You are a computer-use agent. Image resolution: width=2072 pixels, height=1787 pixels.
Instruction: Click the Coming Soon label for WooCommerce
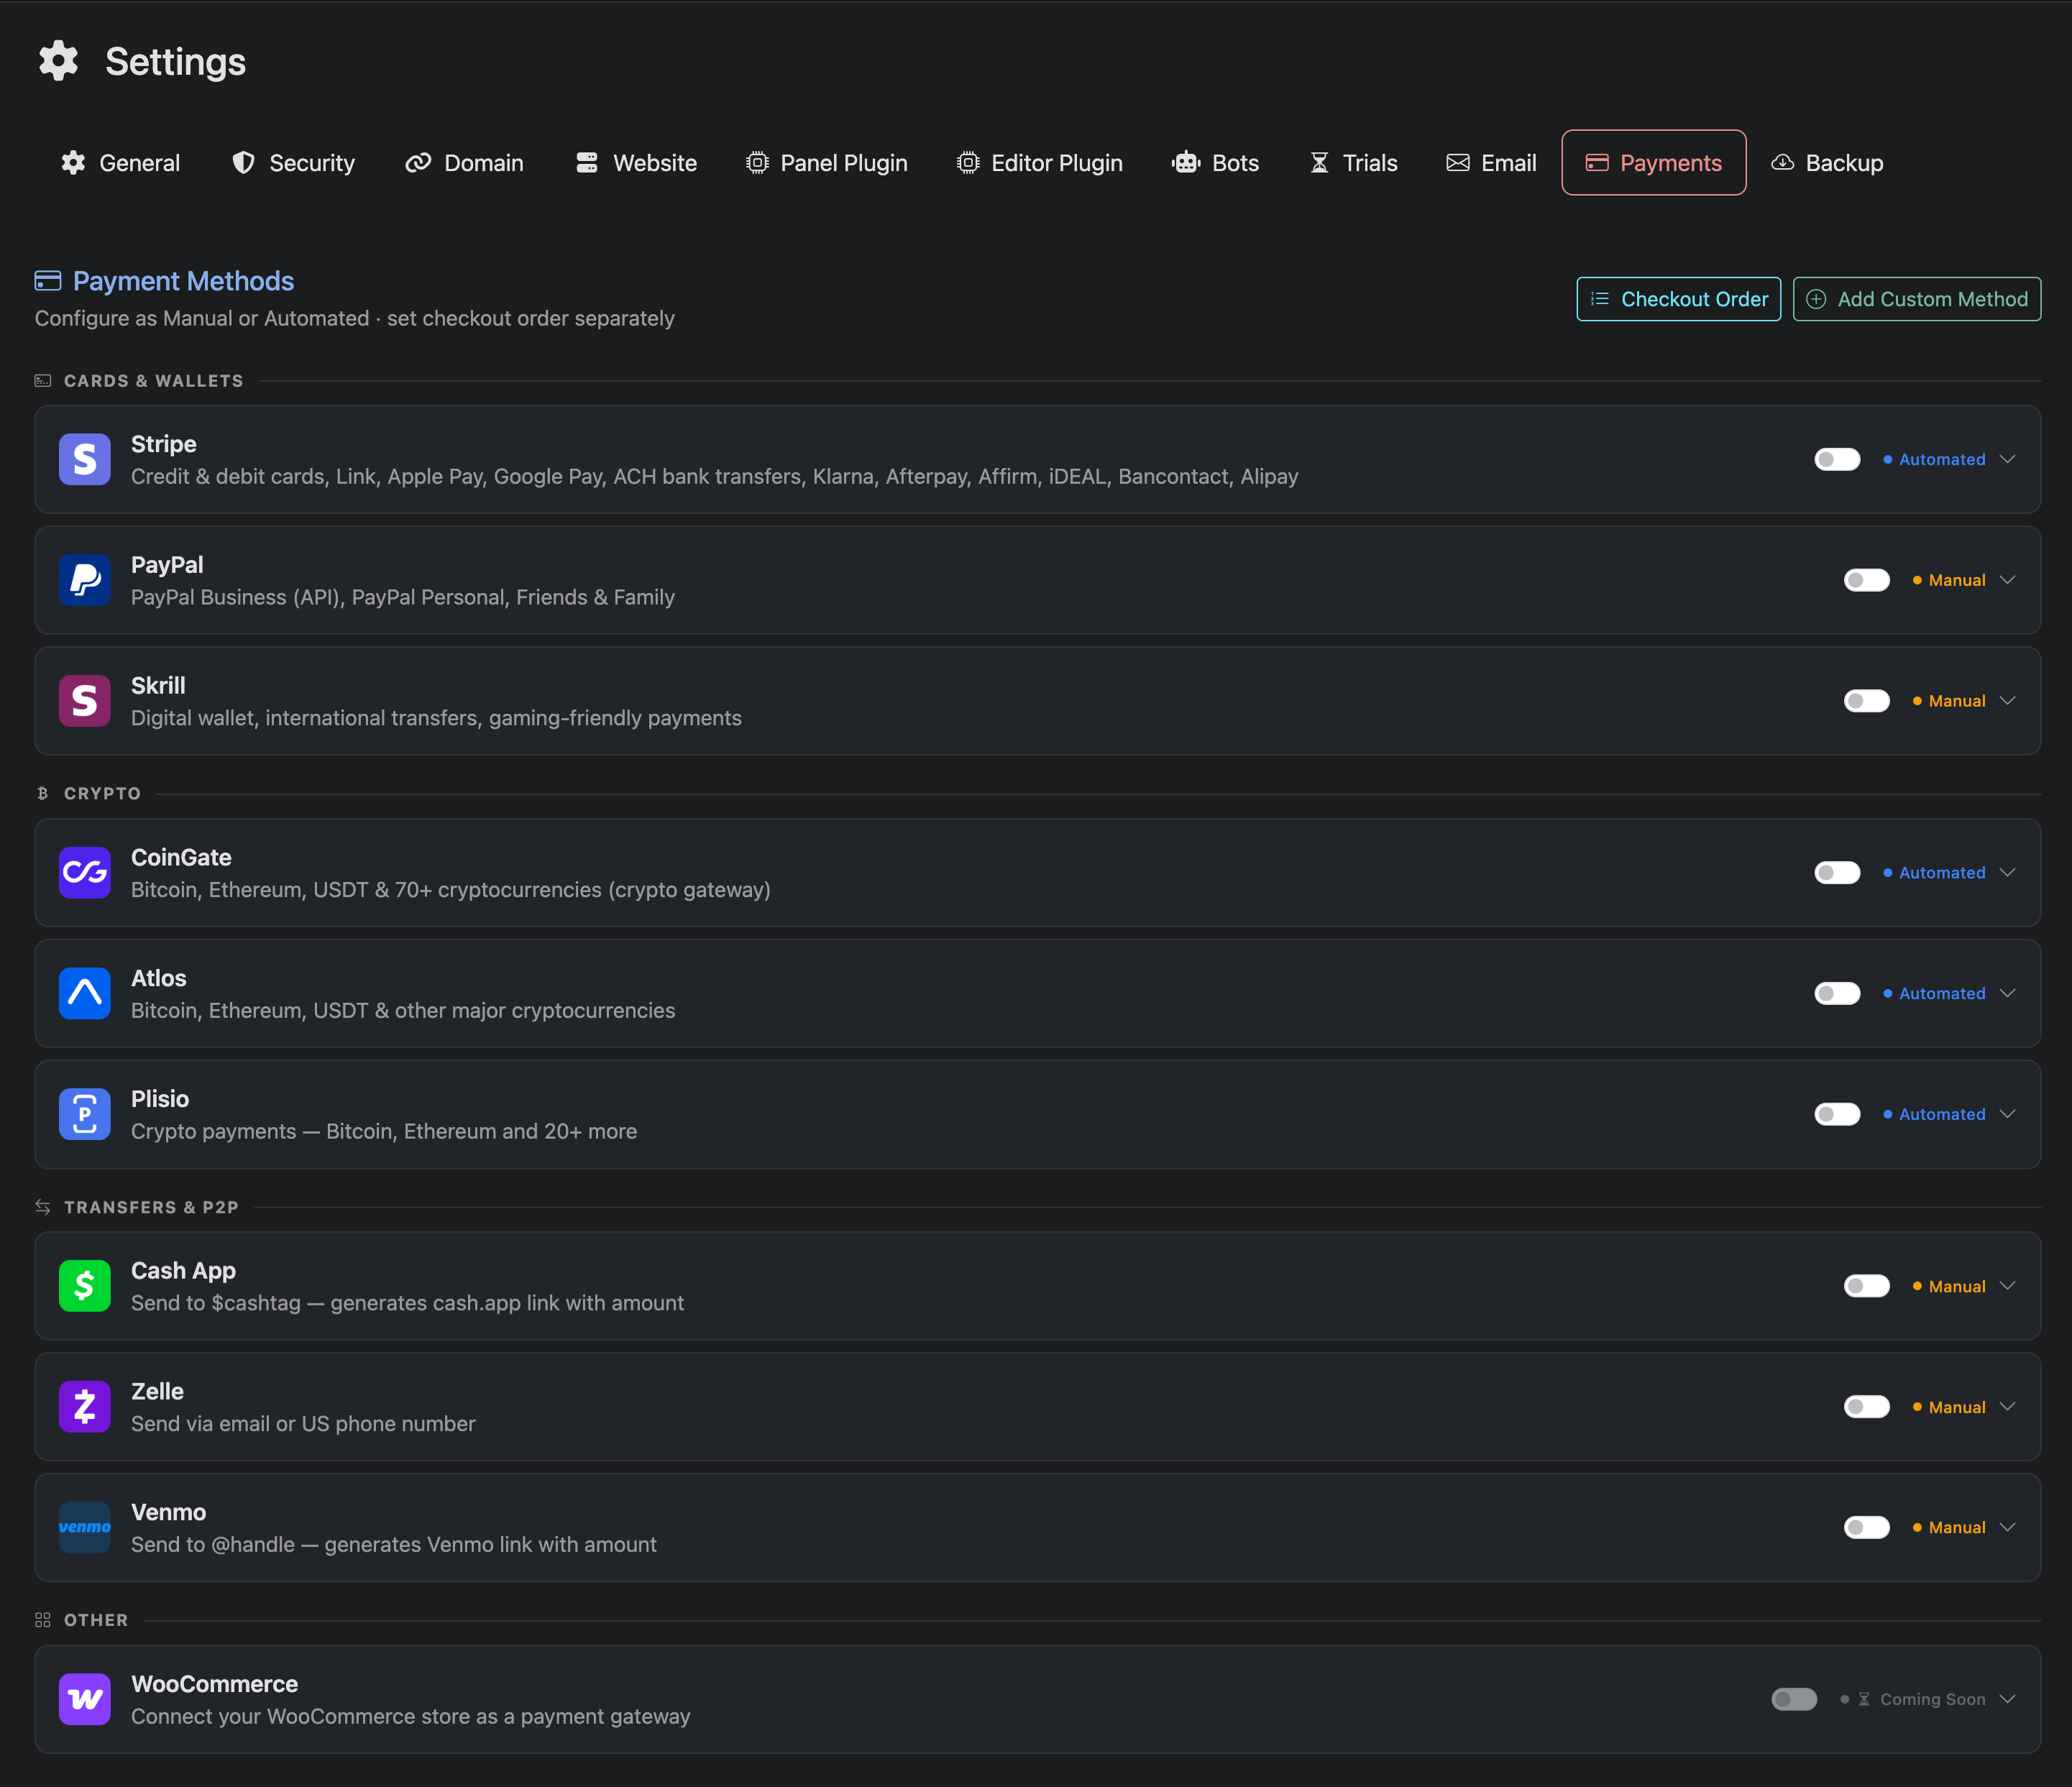pos(1933,1699)
